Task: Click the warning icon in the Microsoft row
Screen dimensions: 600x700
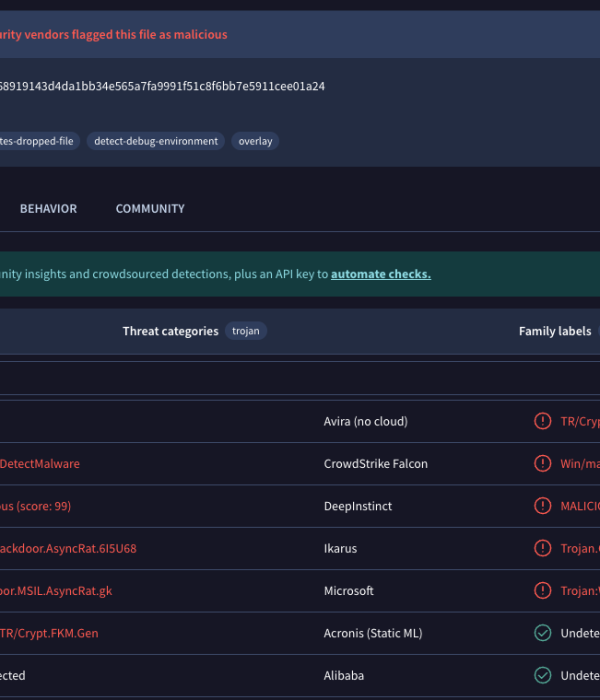Action: pyautogui.click(x=543, y=591)
